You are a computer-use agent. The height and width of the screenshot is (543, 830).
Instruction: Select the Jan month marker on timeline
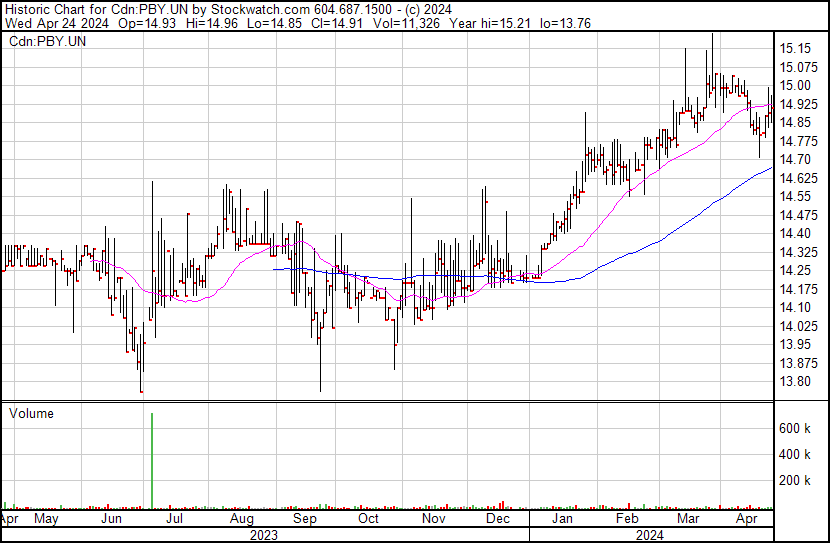pos(563,519)
